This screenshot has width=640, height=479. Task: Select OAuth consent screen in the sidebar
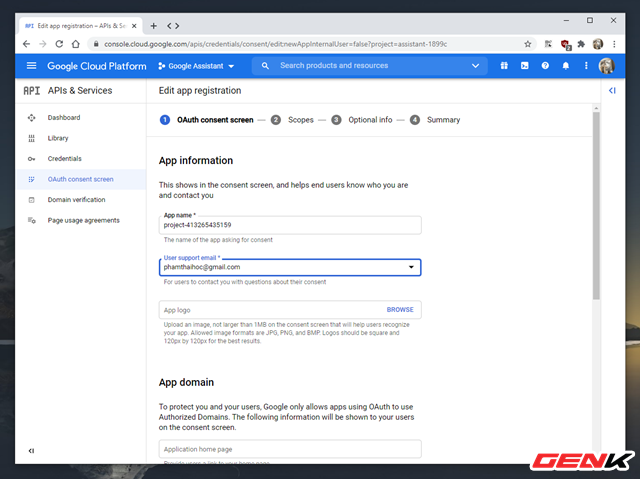pyautogui.click(x=81, y=179)
